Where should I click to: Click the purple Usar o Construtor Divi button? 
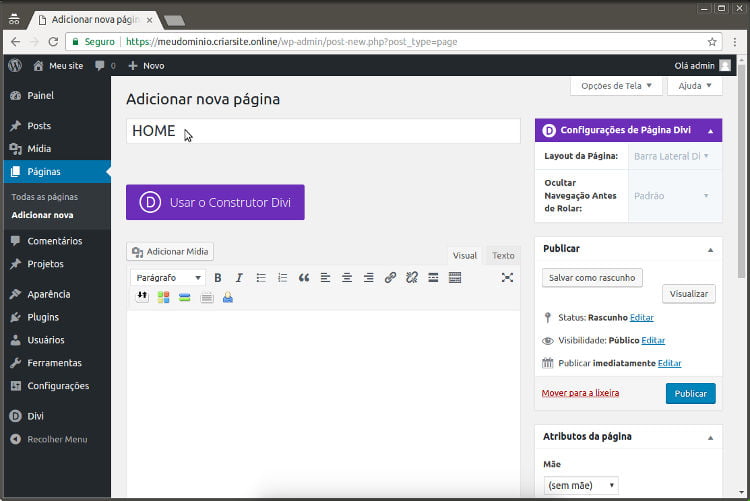click(x=215, y=202)
